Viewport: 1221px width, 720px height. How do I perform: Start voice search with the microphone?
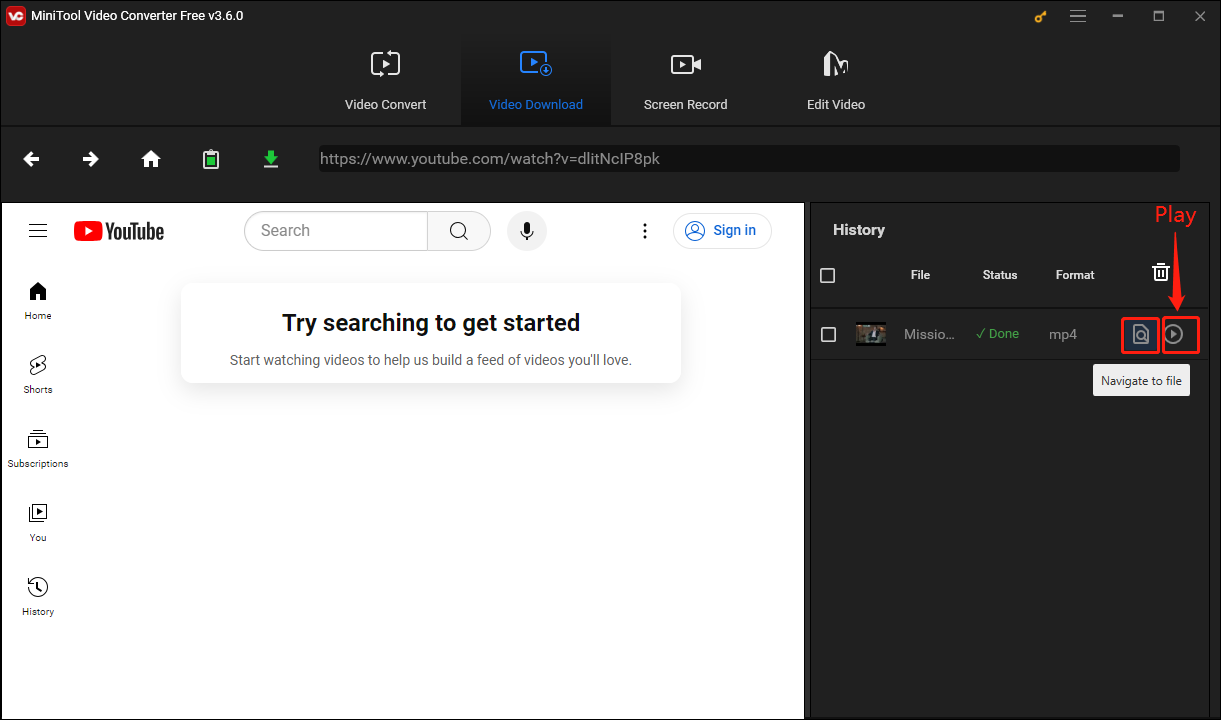(527, 231)
